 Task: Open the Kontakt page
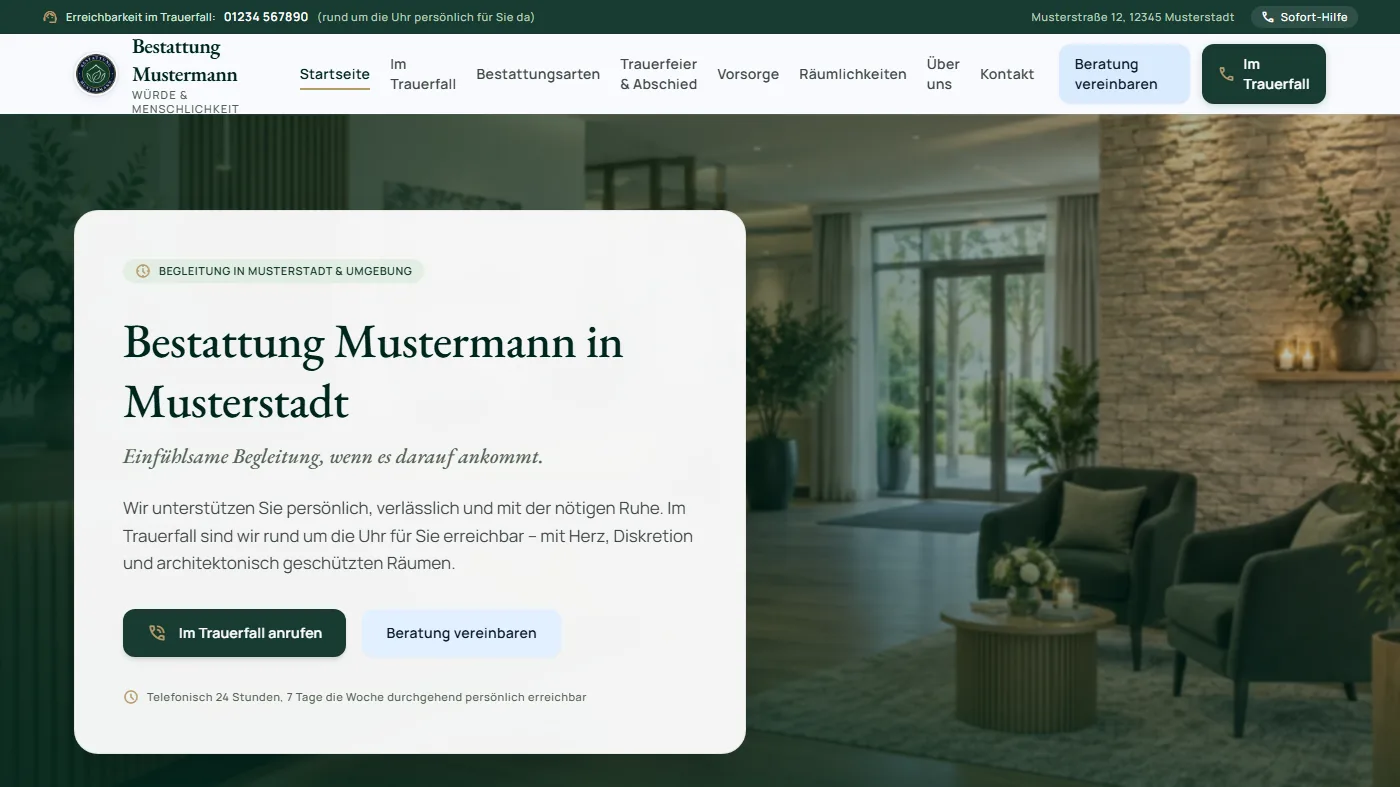coord(1007,74)
